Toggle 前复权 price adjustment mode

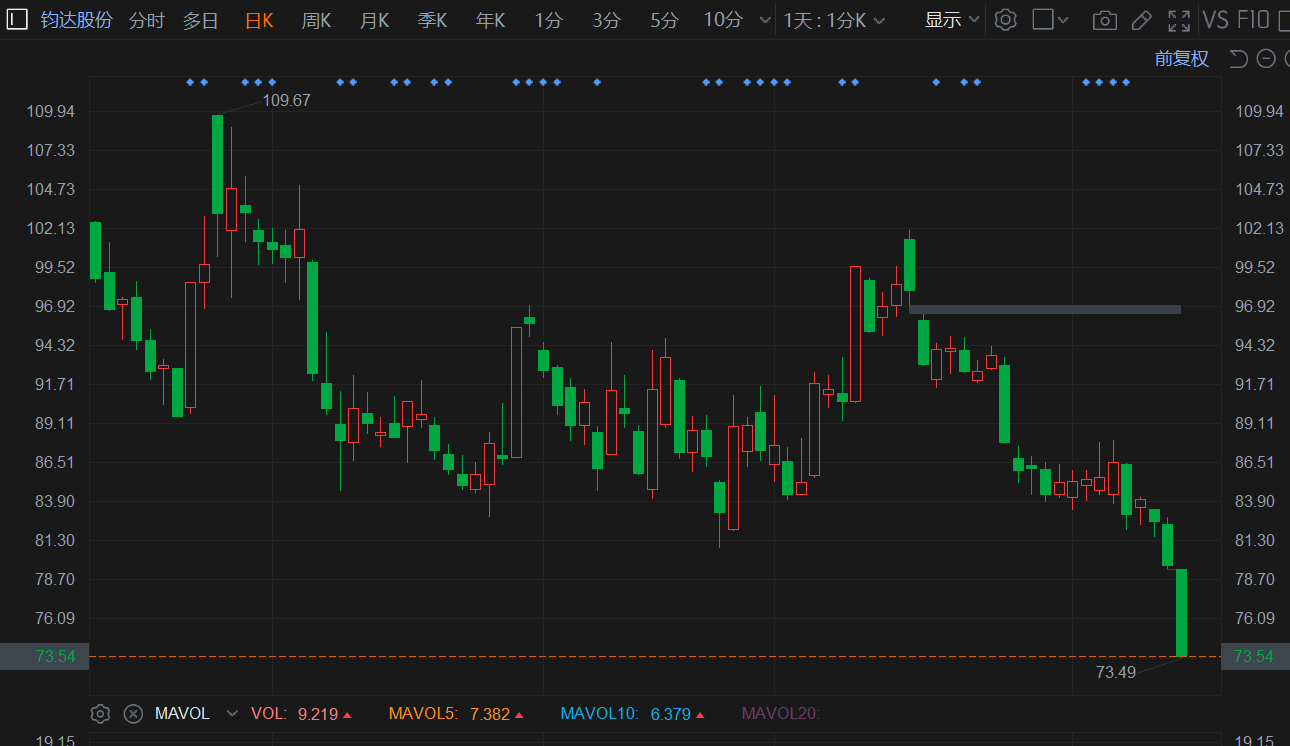tap(1181, 59)
